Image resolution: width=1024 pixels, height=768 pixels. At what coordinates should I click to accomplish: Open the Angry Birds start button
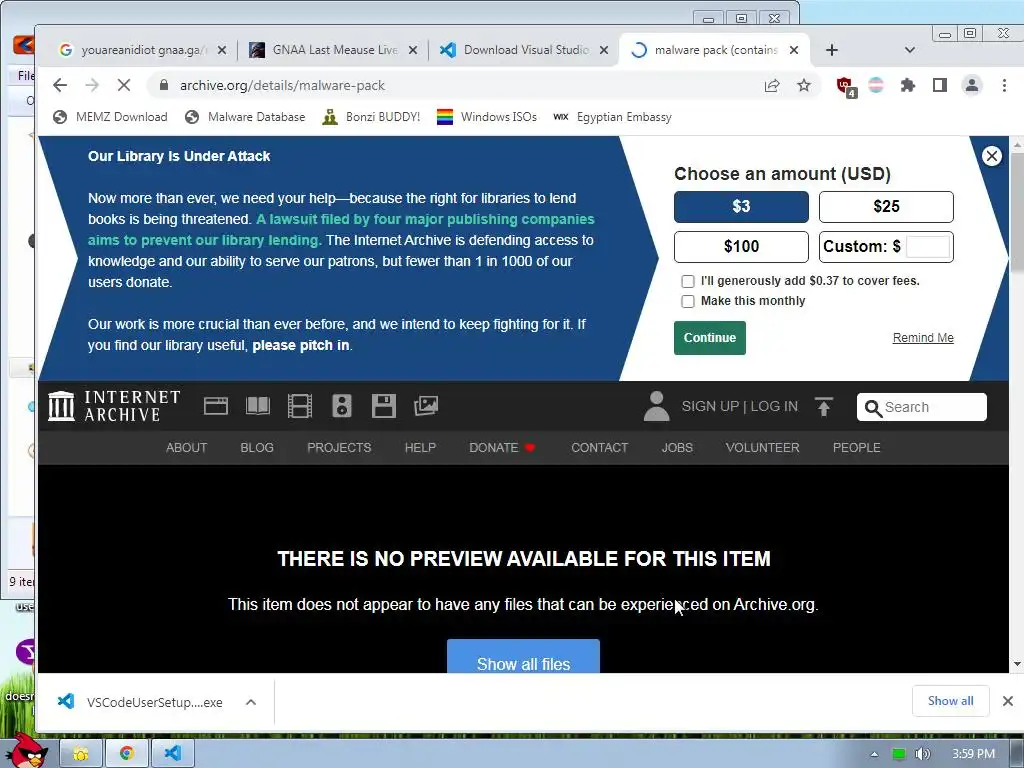[x=29, y=751]
